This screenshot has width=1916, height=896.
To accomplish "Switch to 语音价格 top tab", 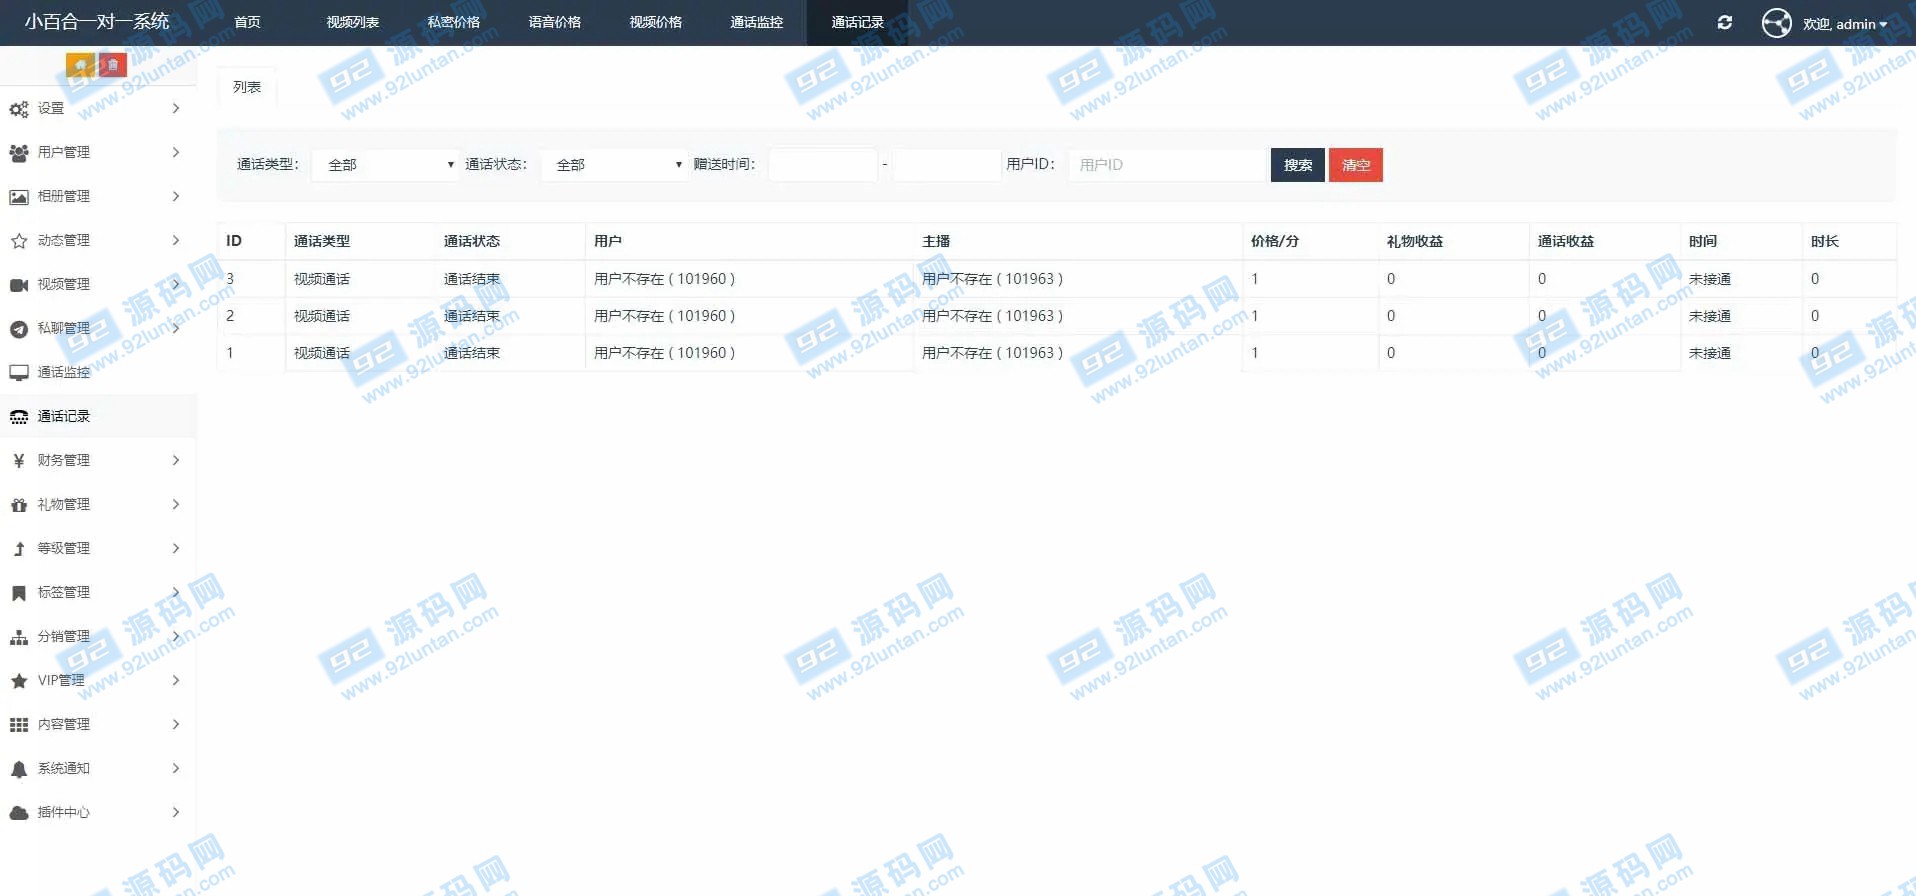I will coord(554,22).
